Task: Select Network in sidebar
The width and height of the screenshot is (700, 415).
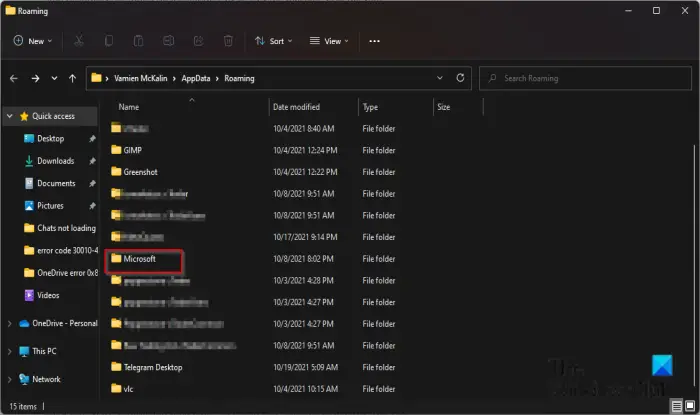Action: 46,379
